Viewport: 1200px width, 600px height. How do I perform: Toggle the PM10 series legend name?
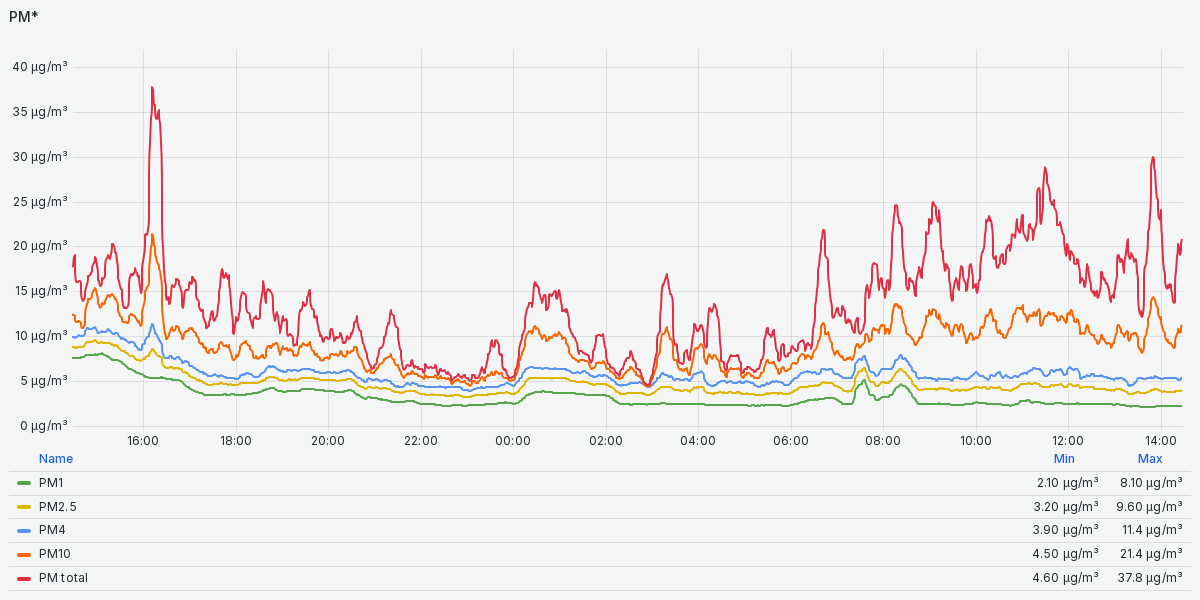[x=54, y=554]
